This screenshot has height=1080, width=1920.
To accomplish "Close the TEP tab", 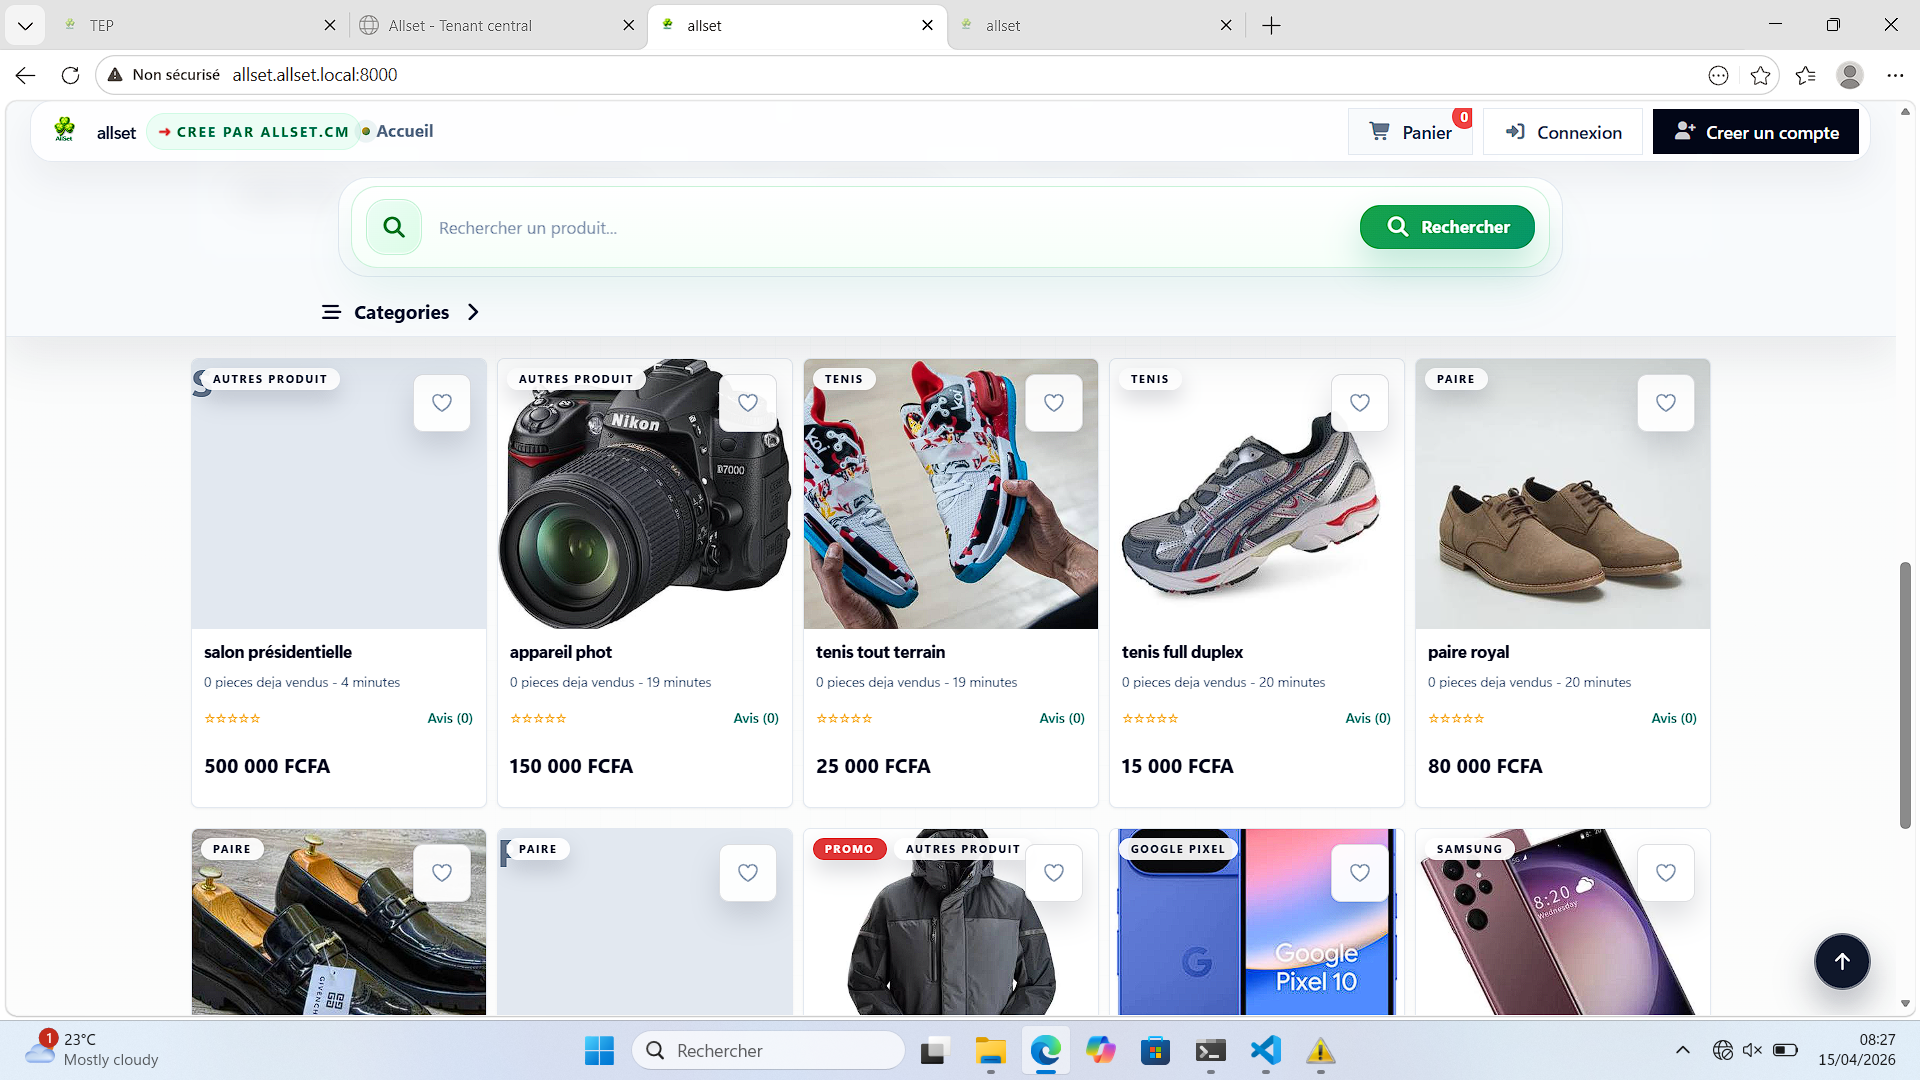I will pyautogui.click(x=330, y=26).
